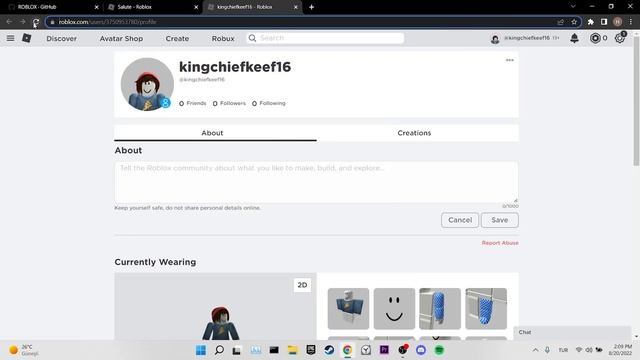The image size is (640, 360).
Task: Open the Chat panel
Action: tap(572, 332)
